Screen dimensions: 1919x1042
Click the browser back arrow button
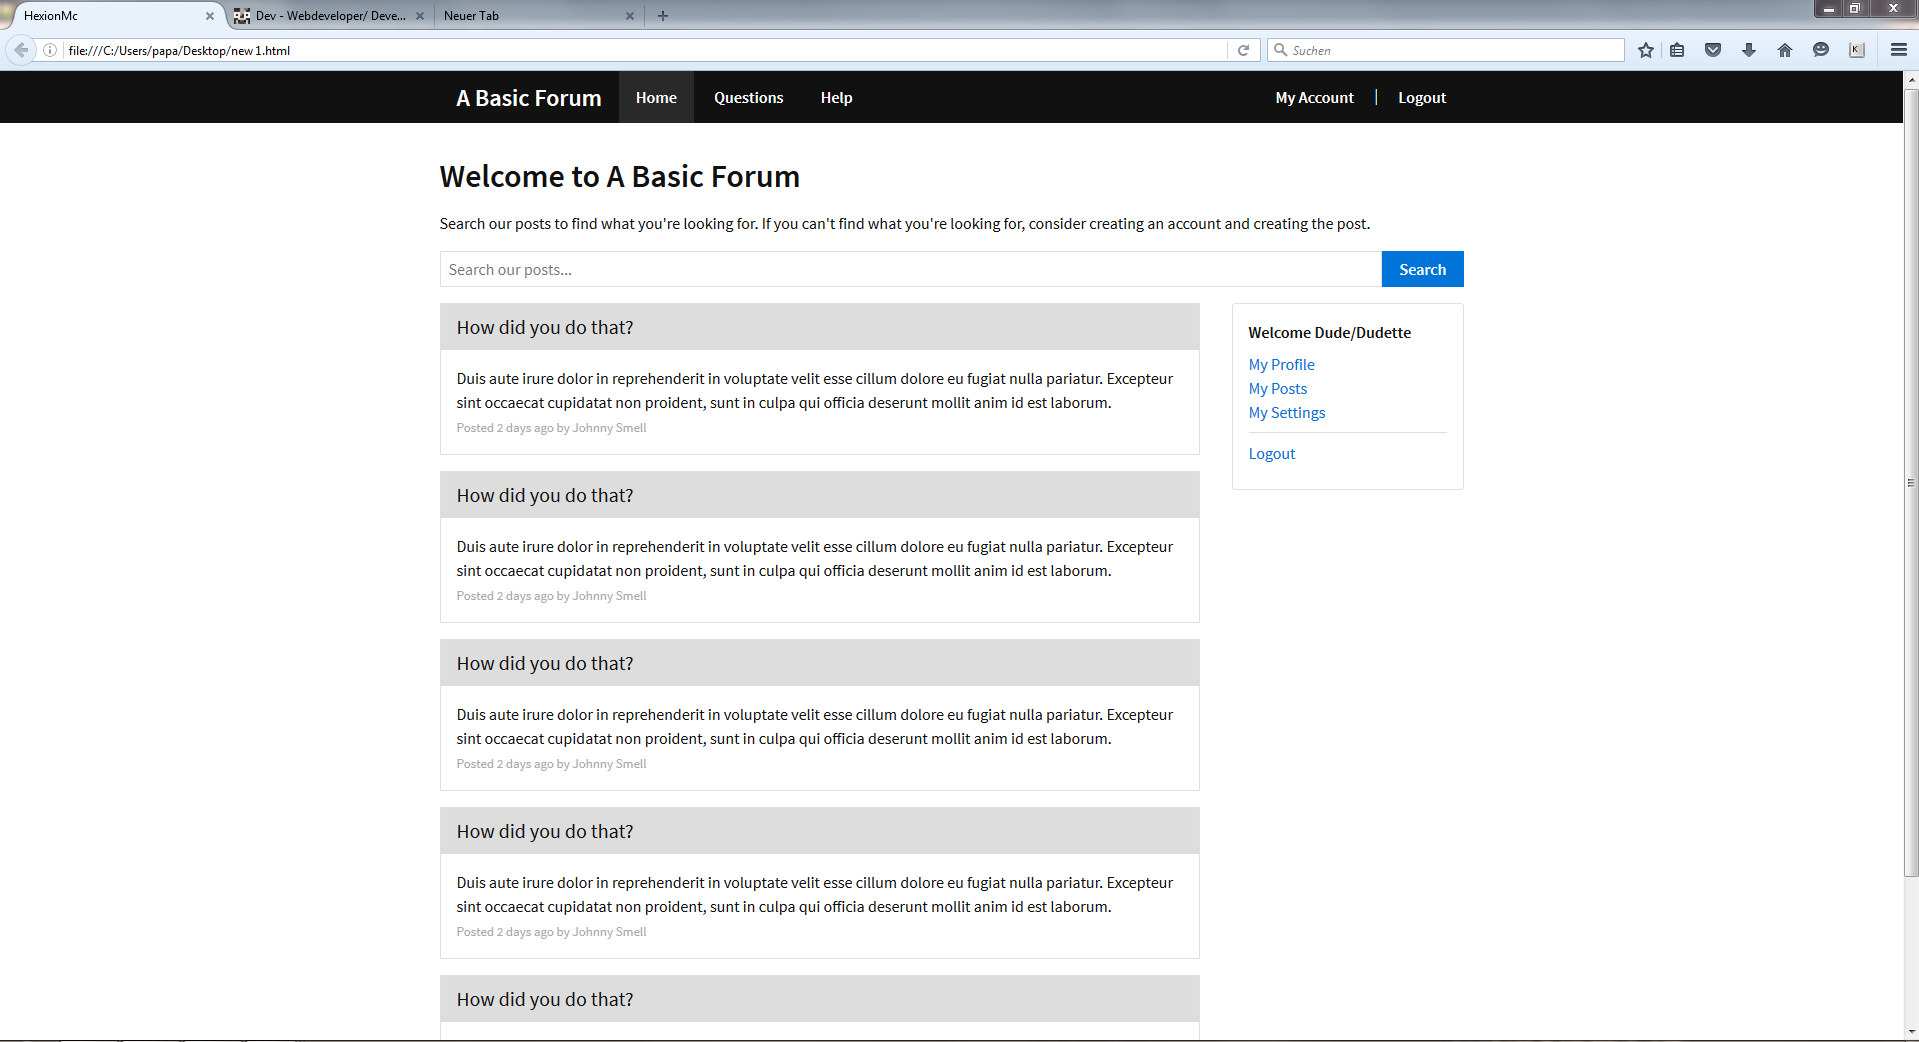[x=21, y=50]
